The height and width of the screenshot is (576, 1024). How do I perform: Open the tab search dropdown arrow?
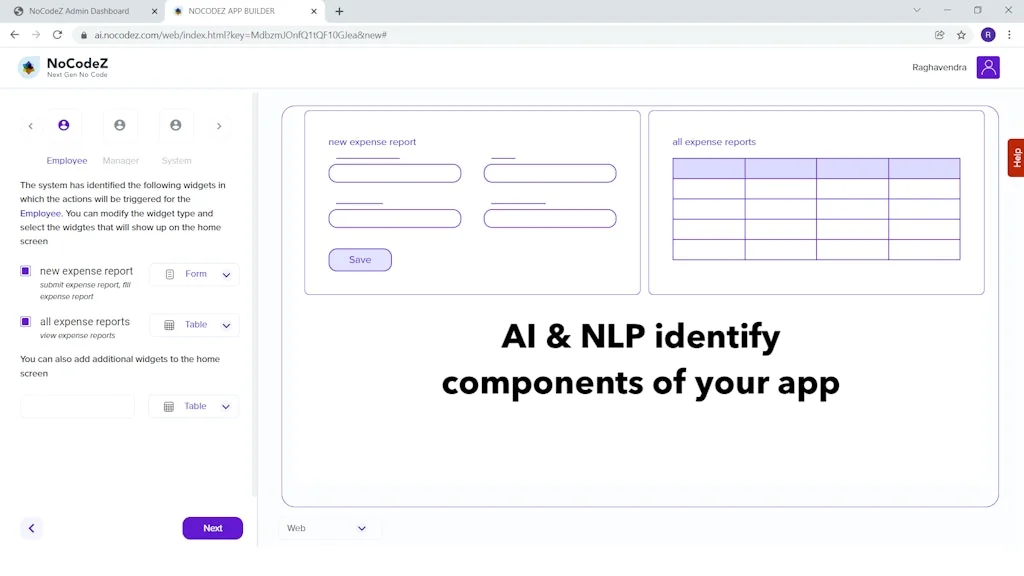917,10
